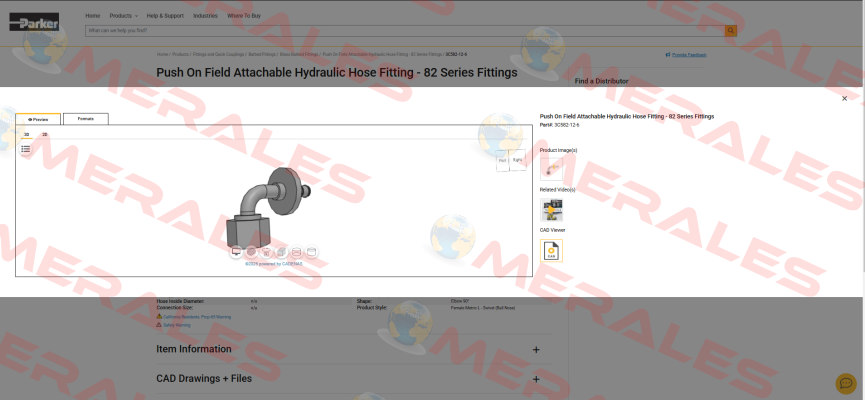Image resolution: width=865 pixels, height=400 pixels.
Task: Focus the 'What can we help you find?' search field
Action: click(x=405, y=31)
